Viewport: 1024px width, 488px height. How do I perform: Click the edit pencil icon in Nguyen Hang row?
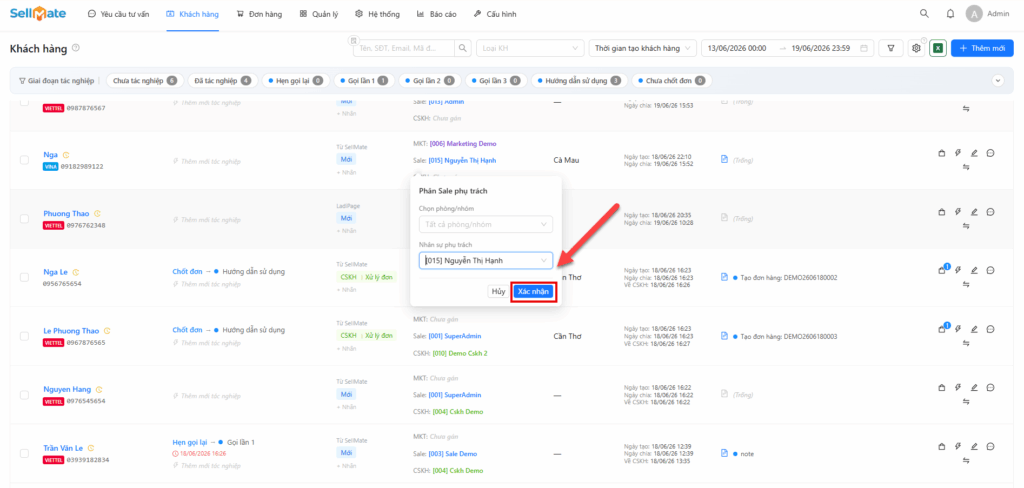click(x=974, y=387)
